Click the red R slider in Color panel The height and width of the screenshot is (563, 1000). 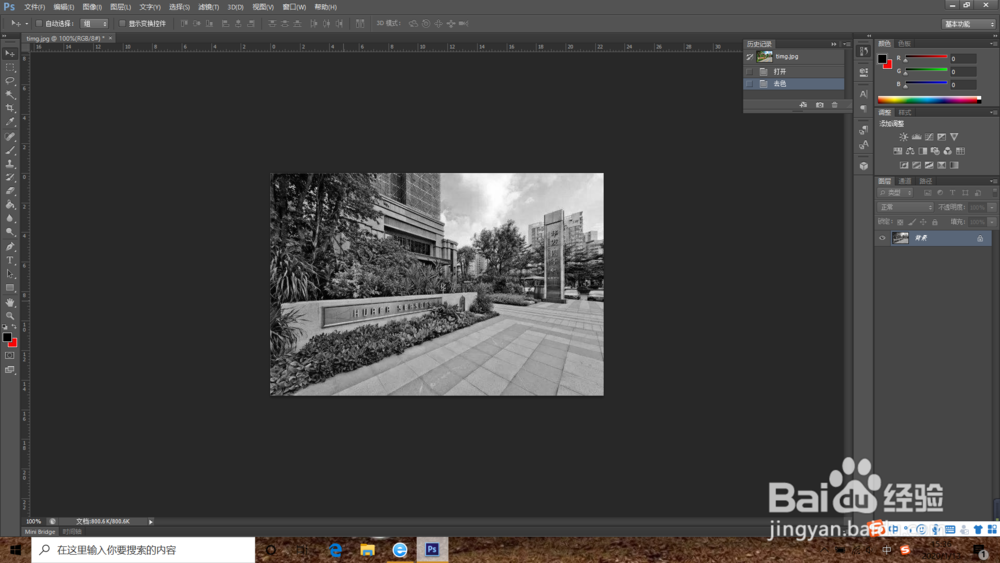click(x=926, y=58)
